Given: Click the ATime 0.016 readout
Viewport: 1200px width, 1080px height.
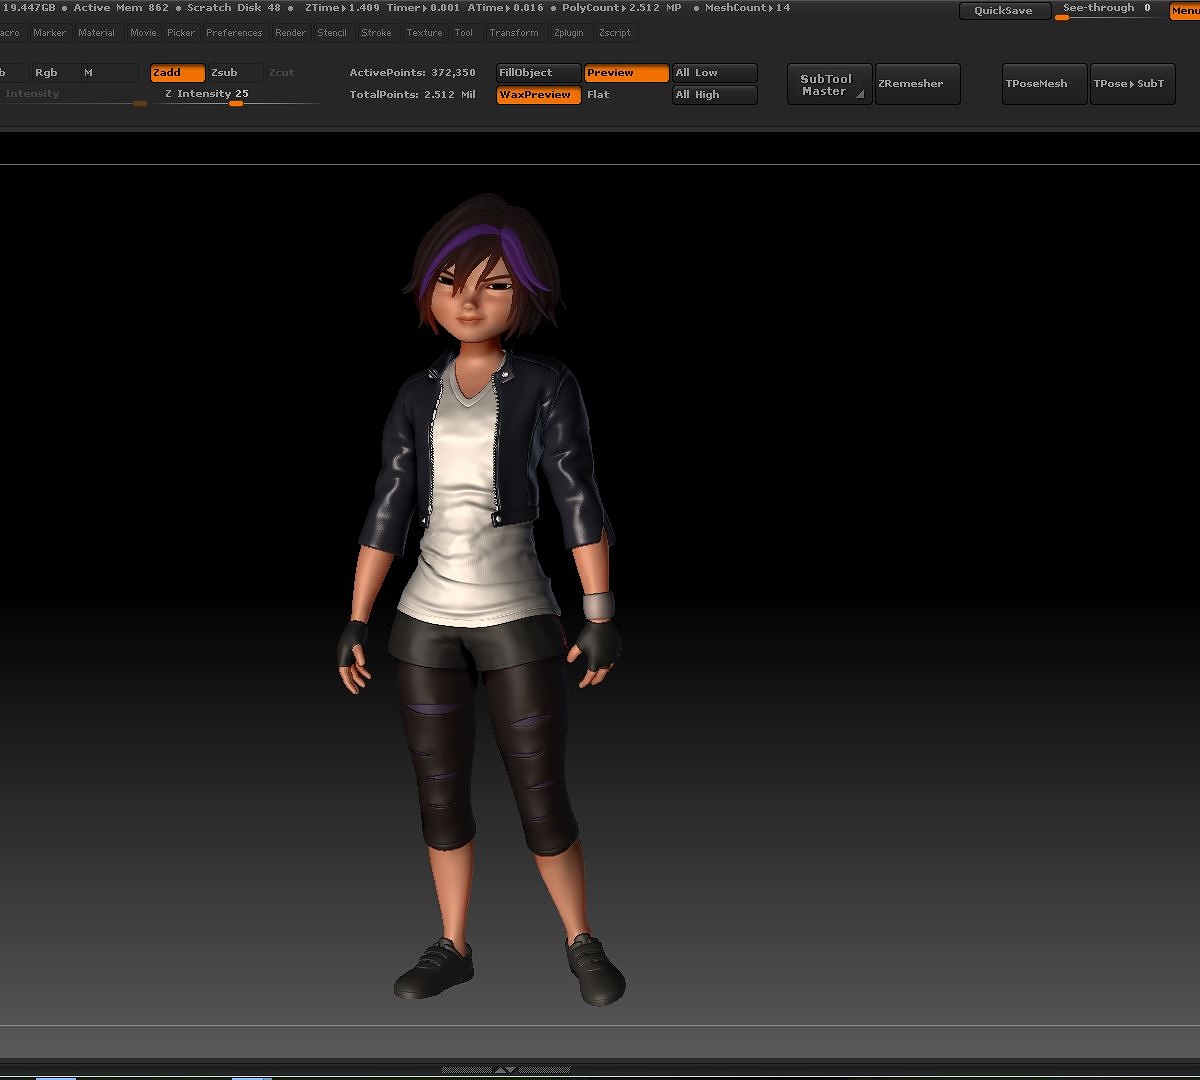Looking at the screenshot, I should 505,8.
